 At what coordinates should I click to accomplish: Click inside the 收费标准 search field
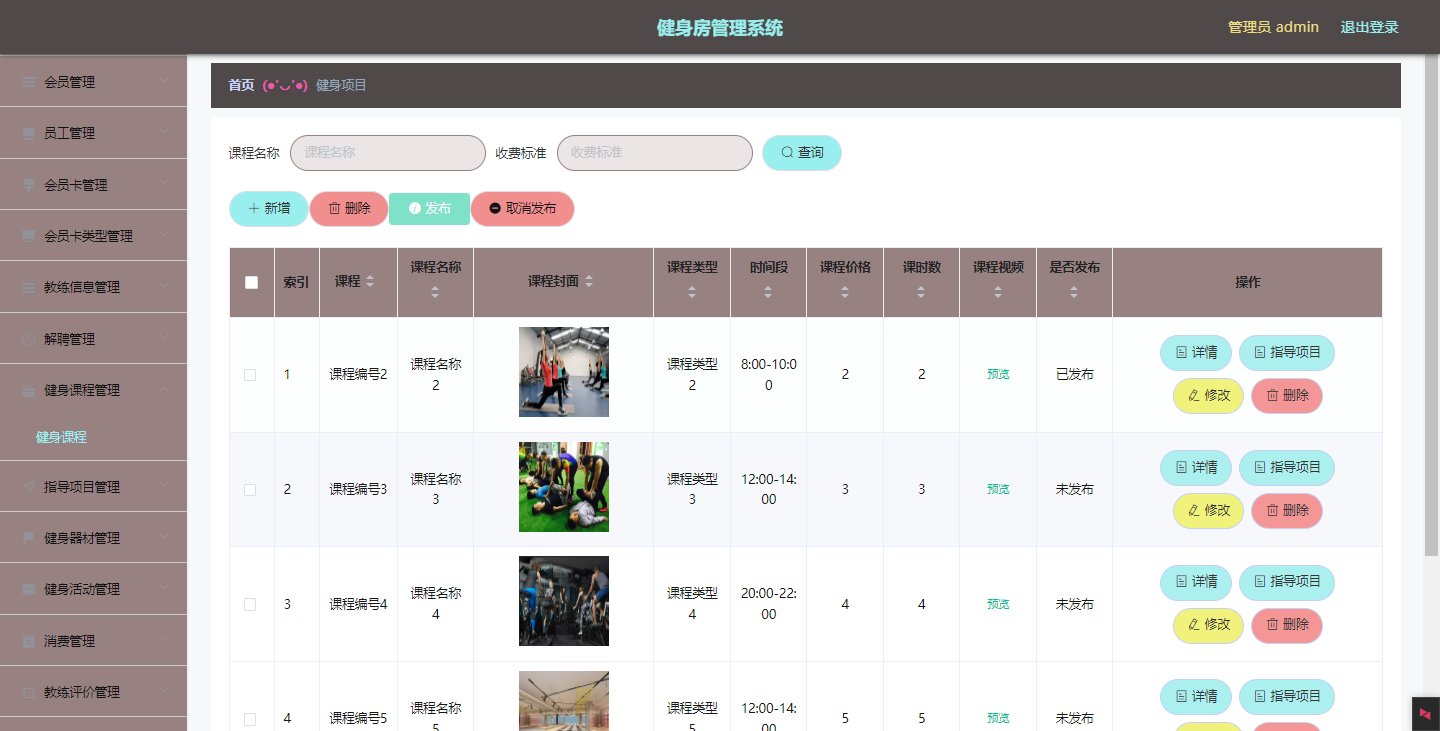point(655,153)
